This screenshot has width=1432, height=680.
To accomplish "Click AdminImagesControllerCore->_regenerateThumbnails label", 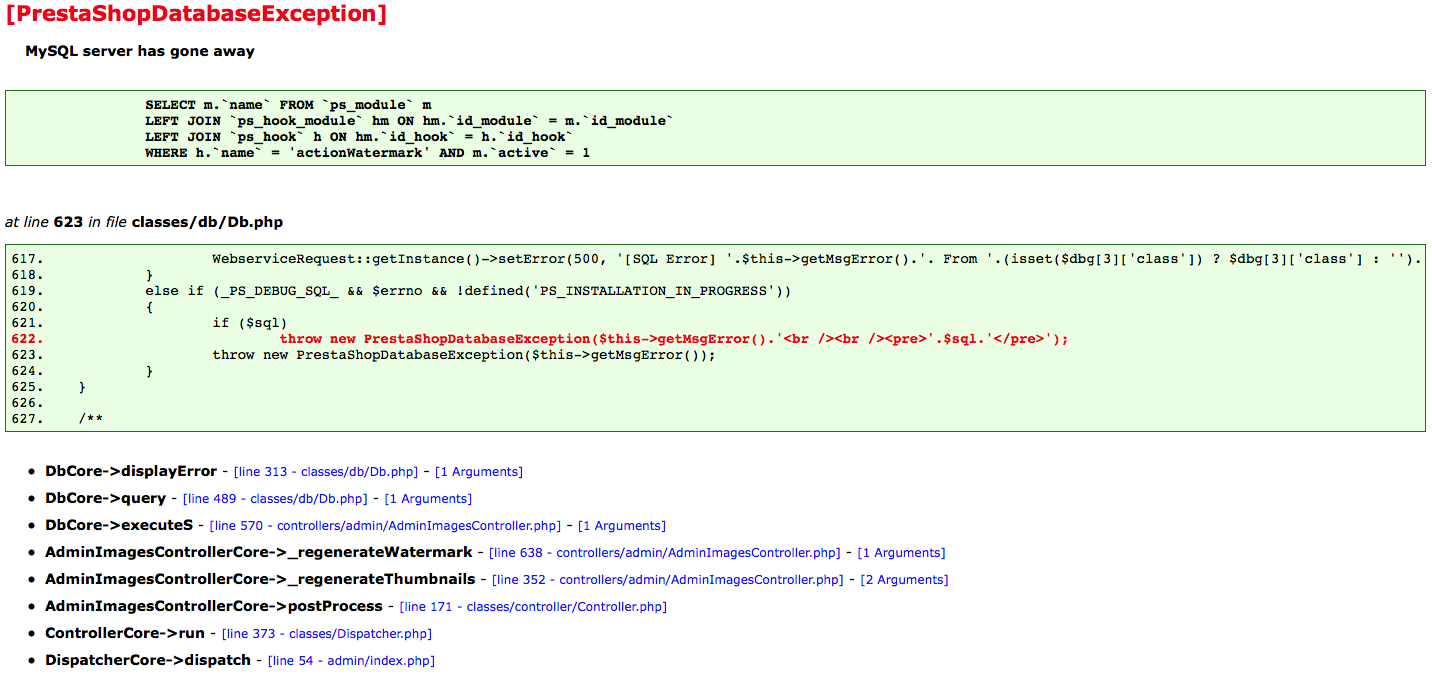I will click(x=260, y=579).
